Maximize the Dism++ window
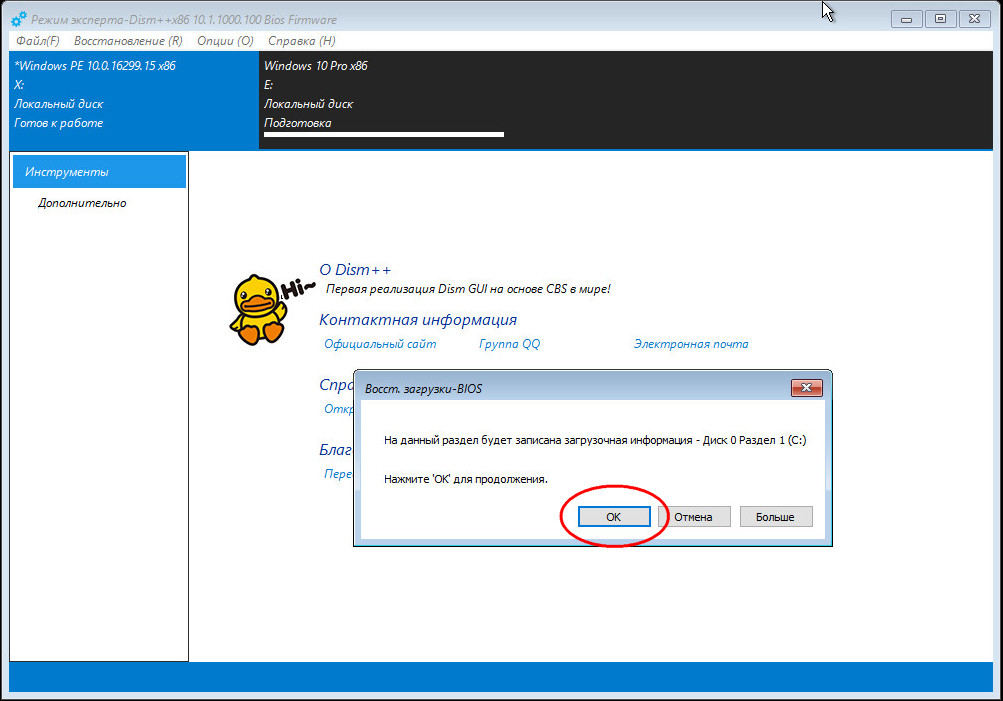1003x701 pixels. pyautogui.click(x=940, y=19)
